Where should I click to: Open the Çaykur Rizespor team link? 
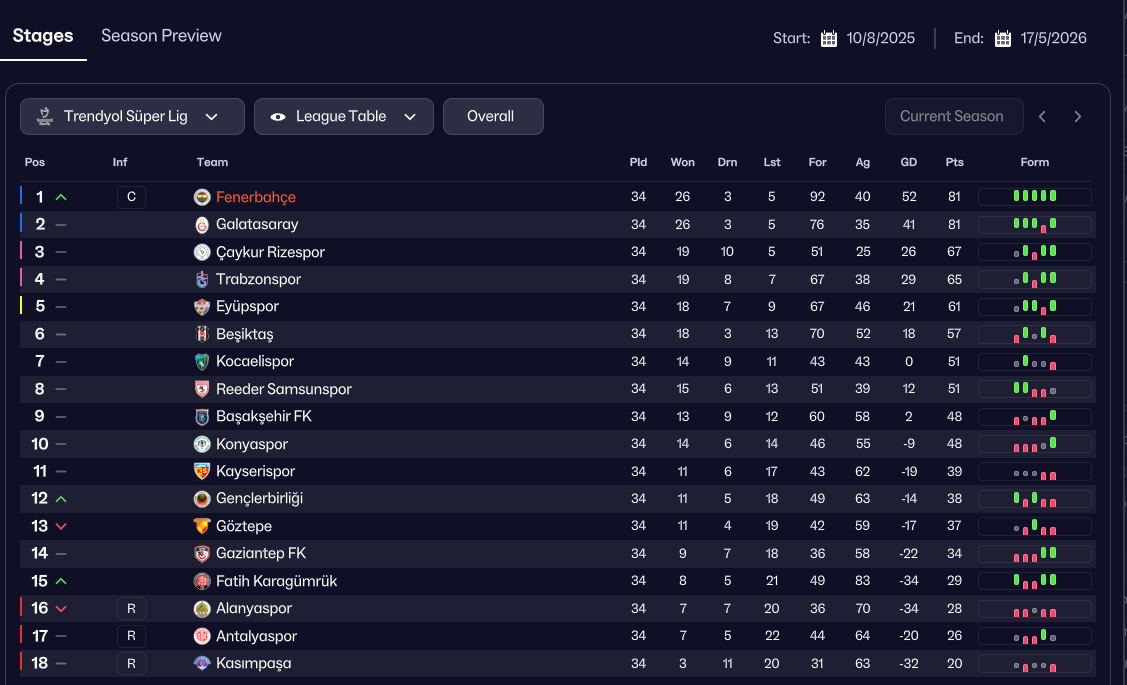click(x=270, y=252)
